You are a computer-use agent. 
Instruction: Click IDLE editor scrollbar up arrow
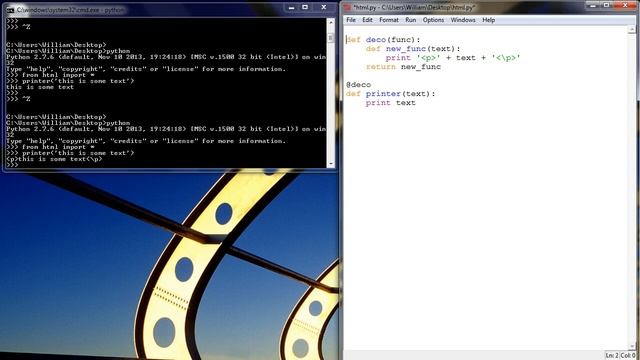(632, 30)
